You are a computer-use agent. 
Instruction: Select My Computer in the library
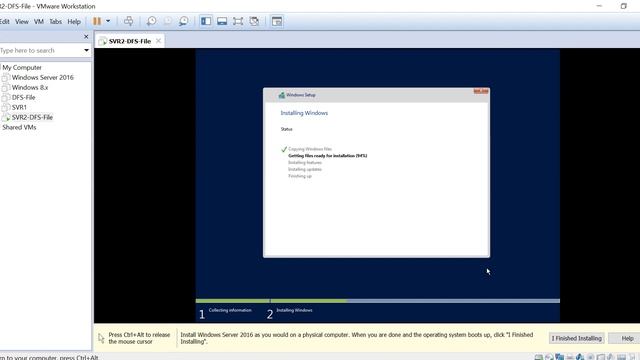tap(22, 67)
